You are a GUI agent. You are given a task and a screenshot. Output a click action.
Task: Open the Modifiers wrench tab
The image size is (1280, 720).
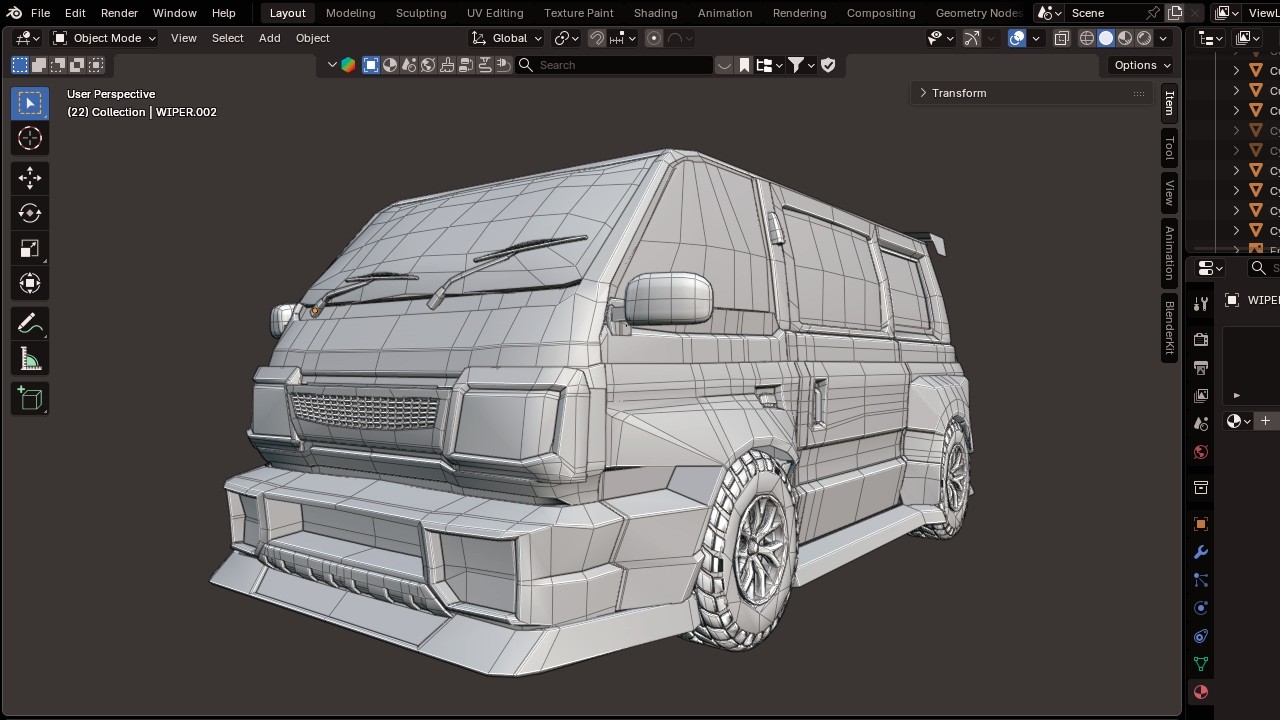click(1201, 552)
